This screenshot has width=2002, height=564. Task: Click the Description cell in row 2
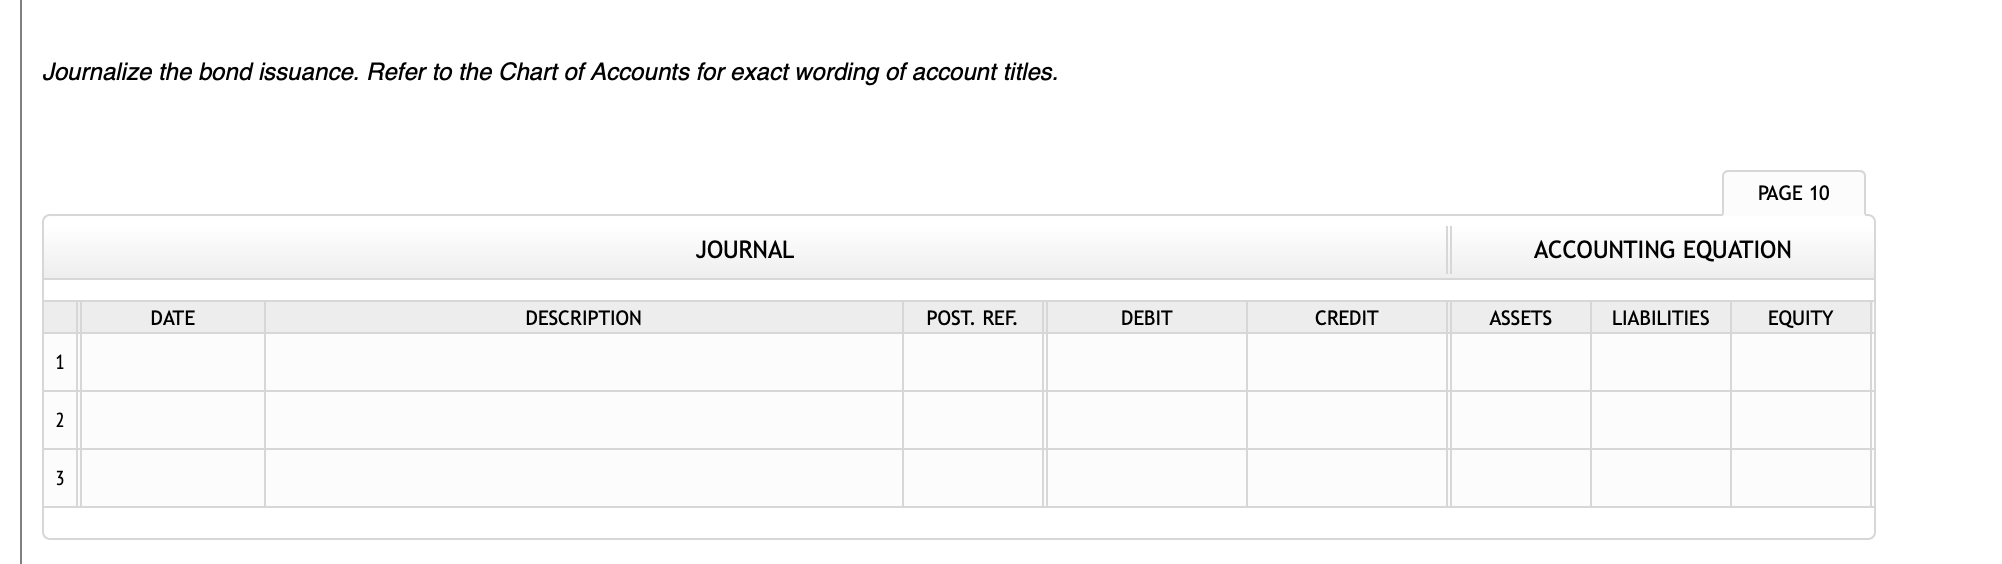(x=583, y=420)
